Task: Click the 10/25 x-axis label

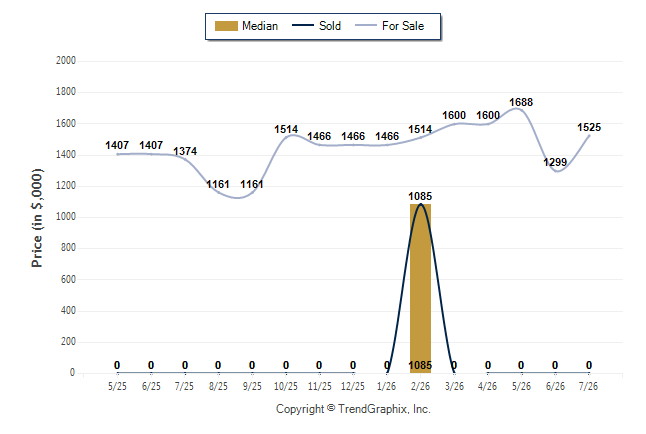Action: pyautogui.click(x=286, y=386)
